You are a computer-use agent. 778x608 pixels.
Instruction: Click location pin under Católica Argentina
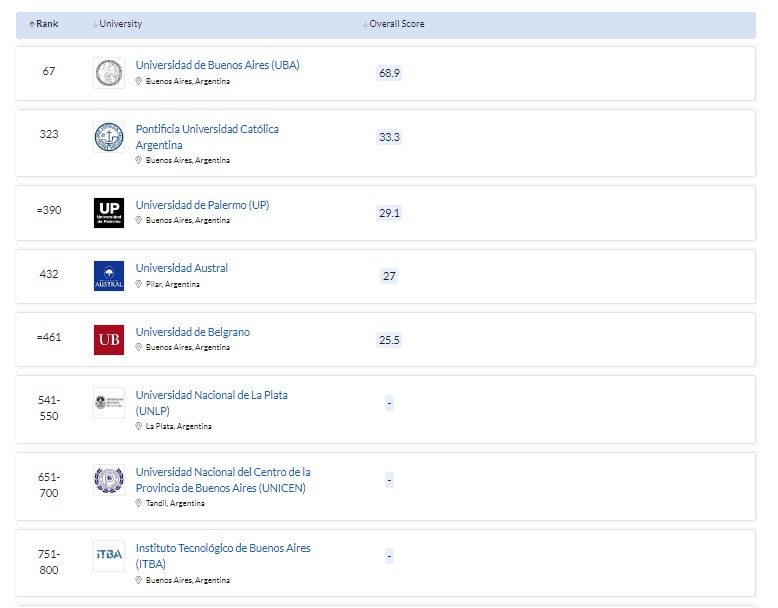138,160
